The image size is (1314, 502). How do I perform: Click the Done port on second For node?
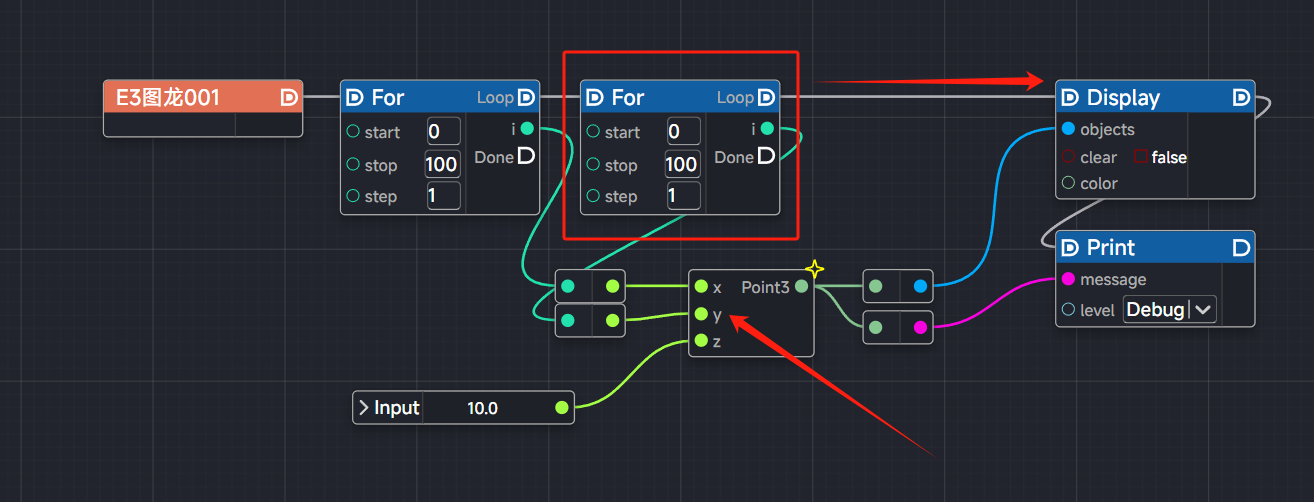pos(766,156)
